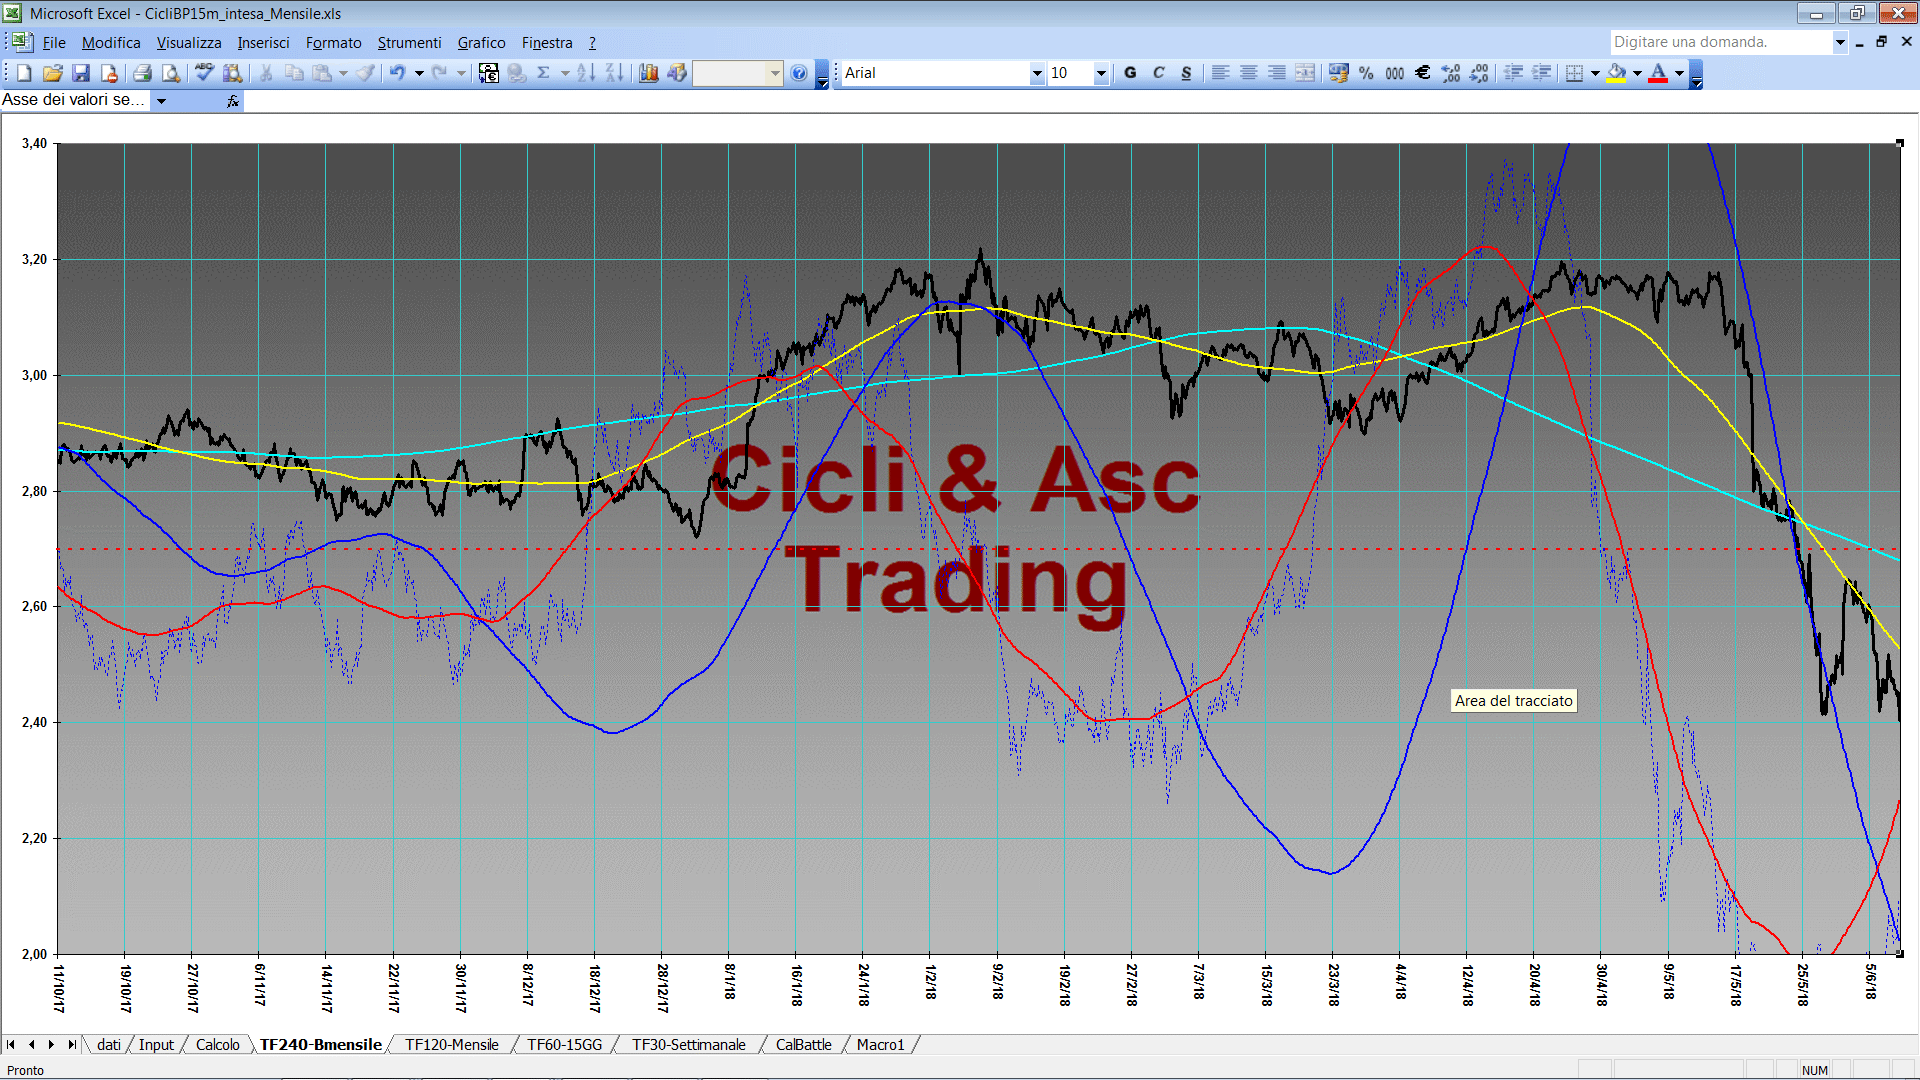Image resolution: width=1920 pixels, height=1080 pixels.
Task: Open a file with the folder icon
Action: 53,73
